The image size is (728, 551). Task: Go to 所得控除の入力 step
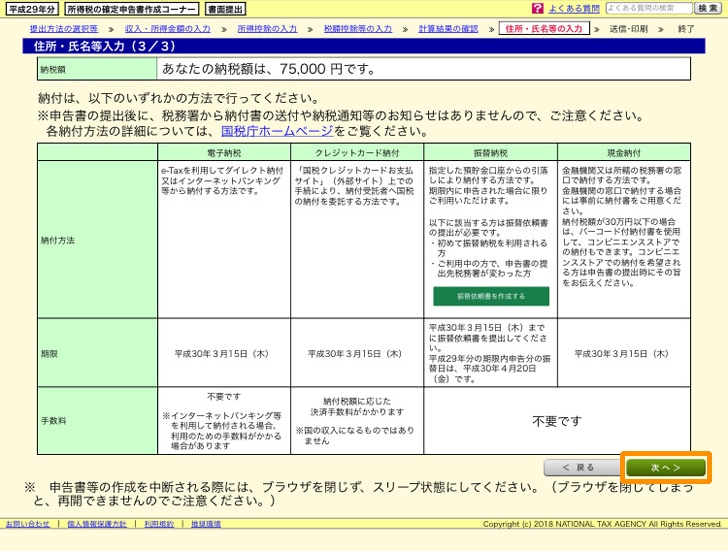(x=267, y=29)
